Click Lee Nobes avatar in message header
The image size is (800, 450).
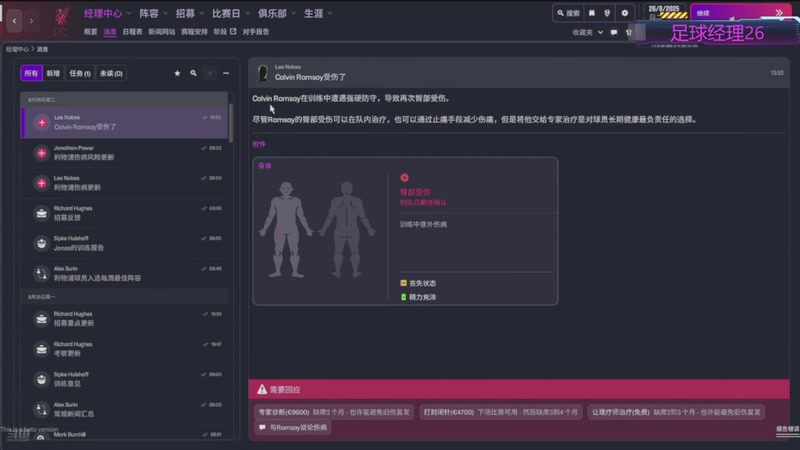click(x=263, y=73)
